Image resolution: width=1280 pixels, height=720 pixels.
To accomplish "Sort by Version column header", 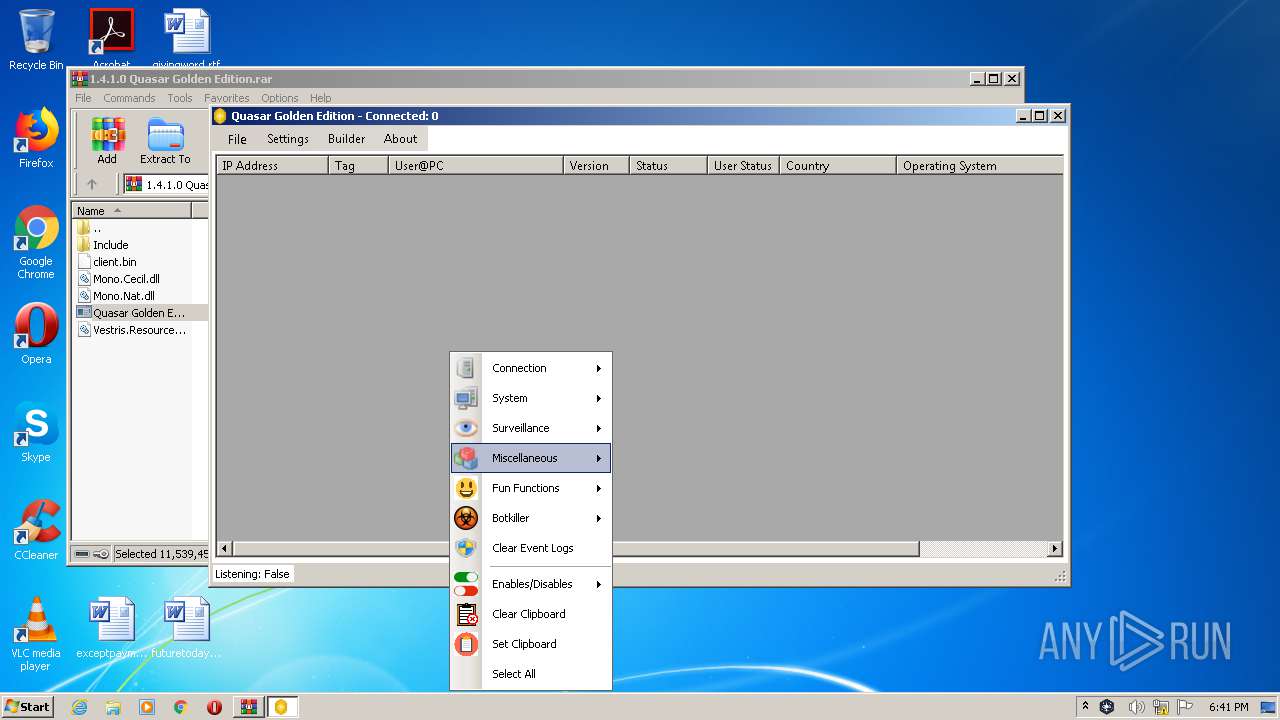I will [x=596, y=166].
